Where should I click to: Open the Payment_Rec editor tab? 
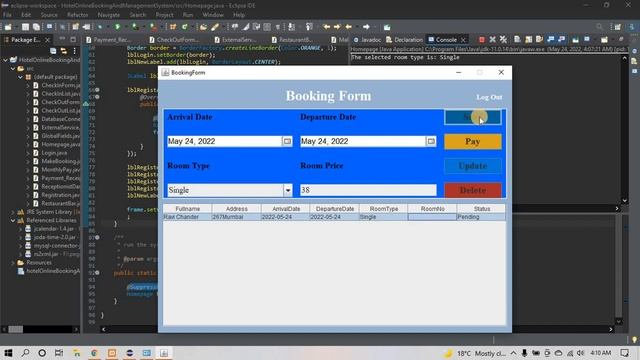coord(109,40)
